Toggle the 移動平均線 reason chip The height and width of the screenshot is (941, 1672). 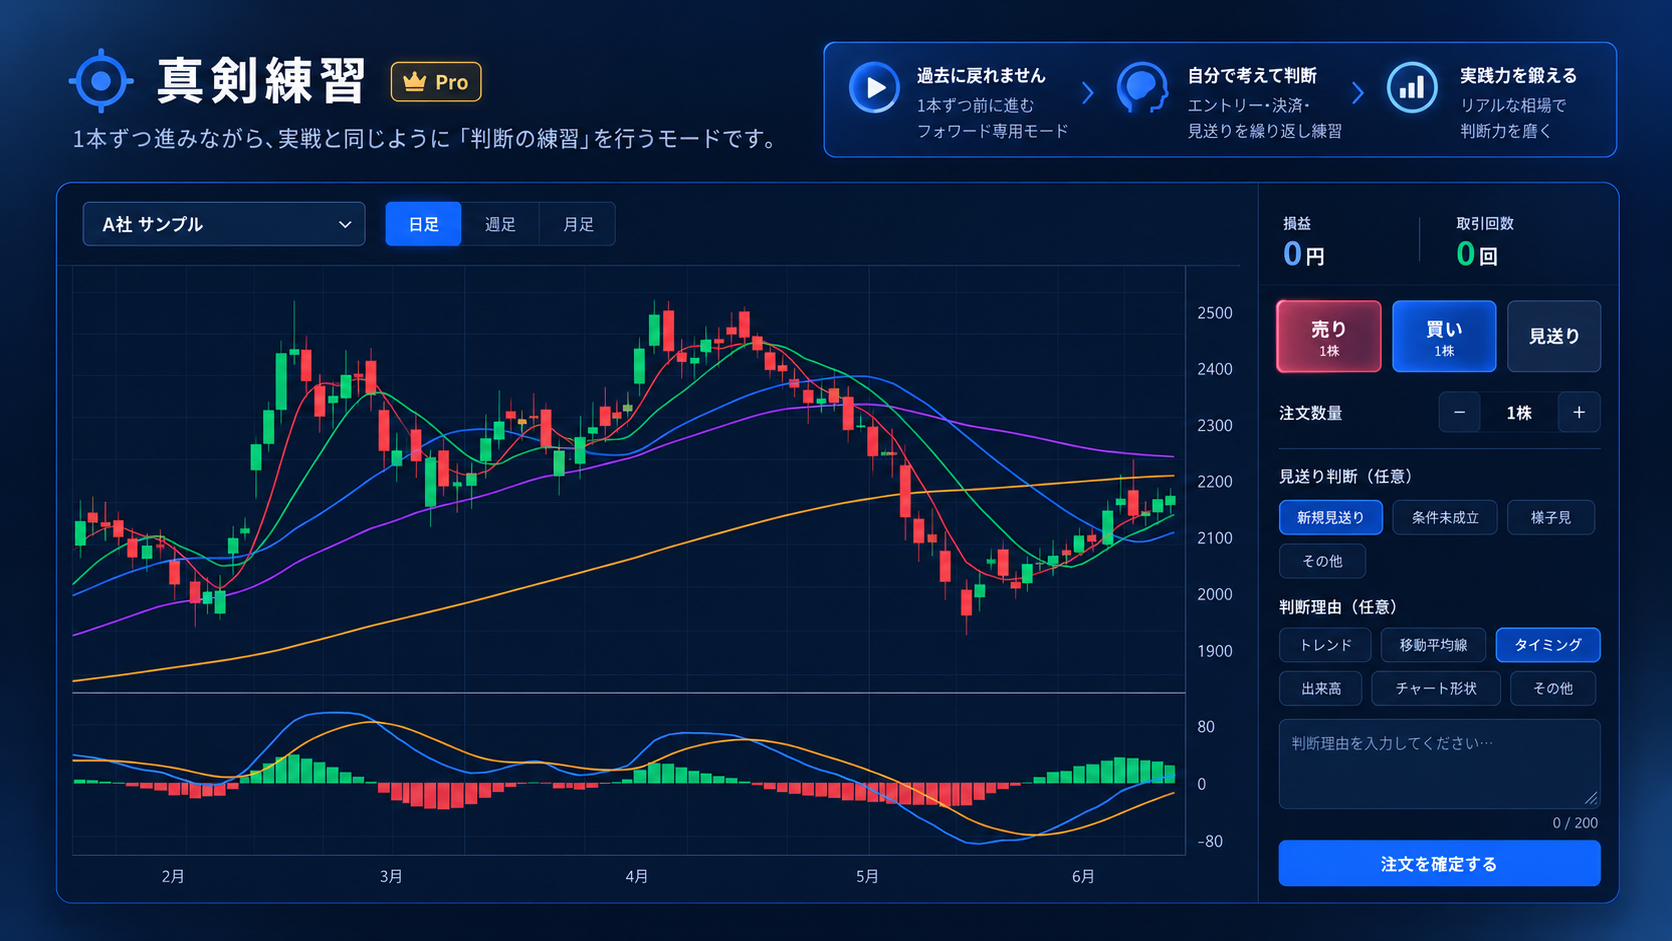point(1433,645)
